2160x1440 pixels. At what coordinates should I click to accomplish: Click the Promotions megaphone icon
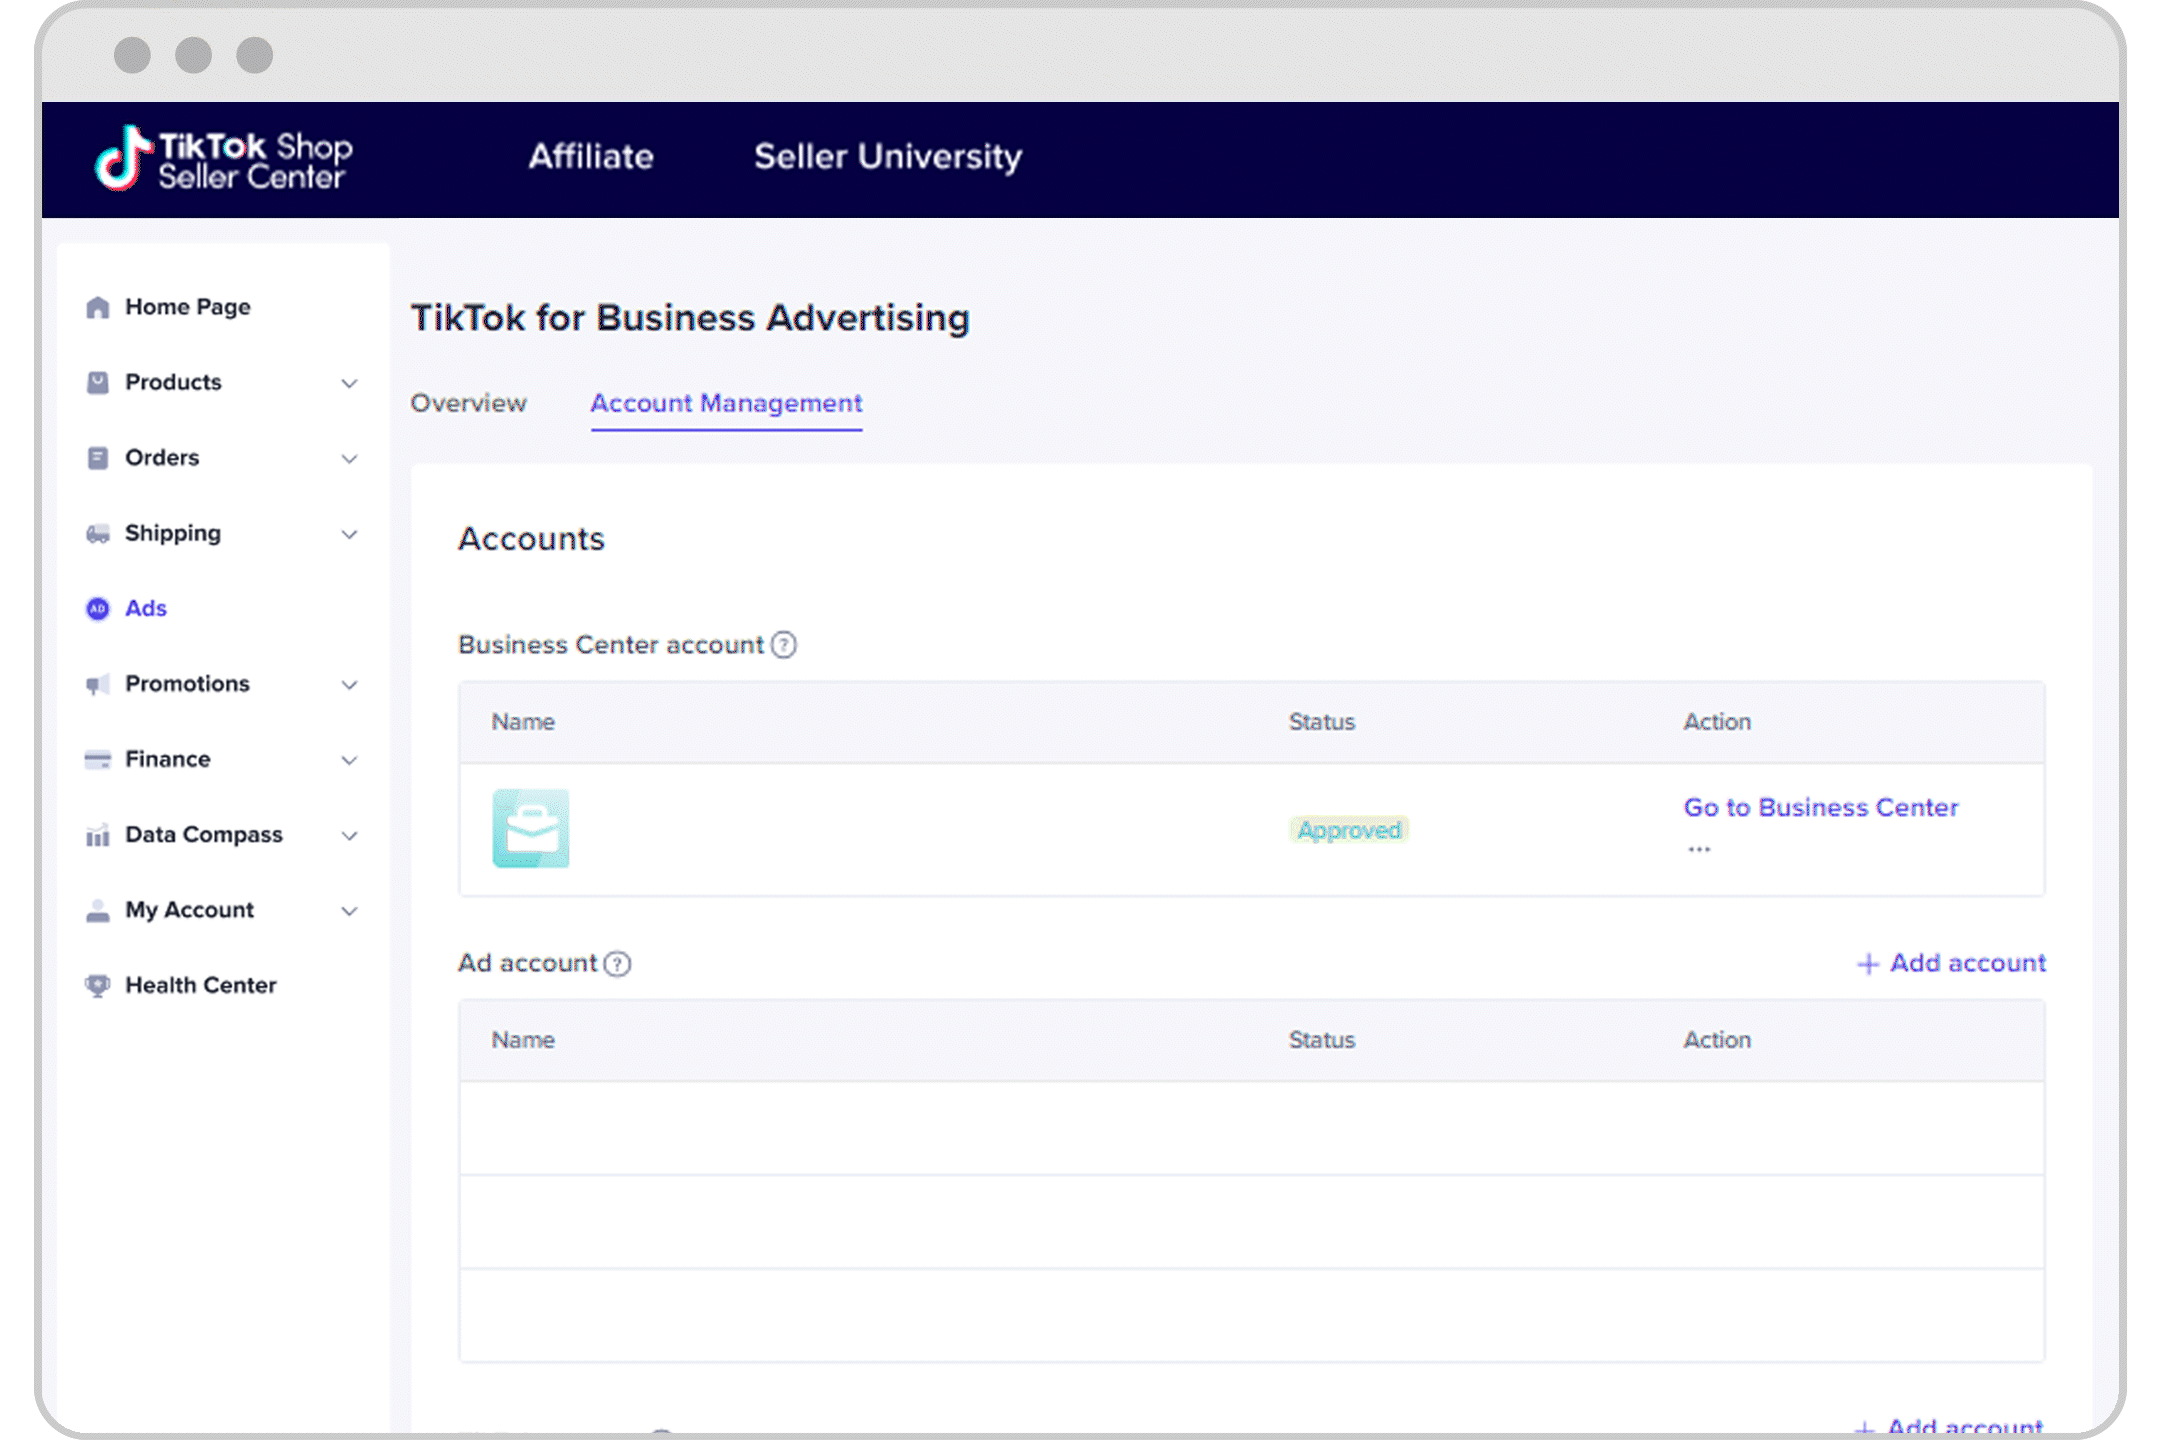tap(97, 685)
